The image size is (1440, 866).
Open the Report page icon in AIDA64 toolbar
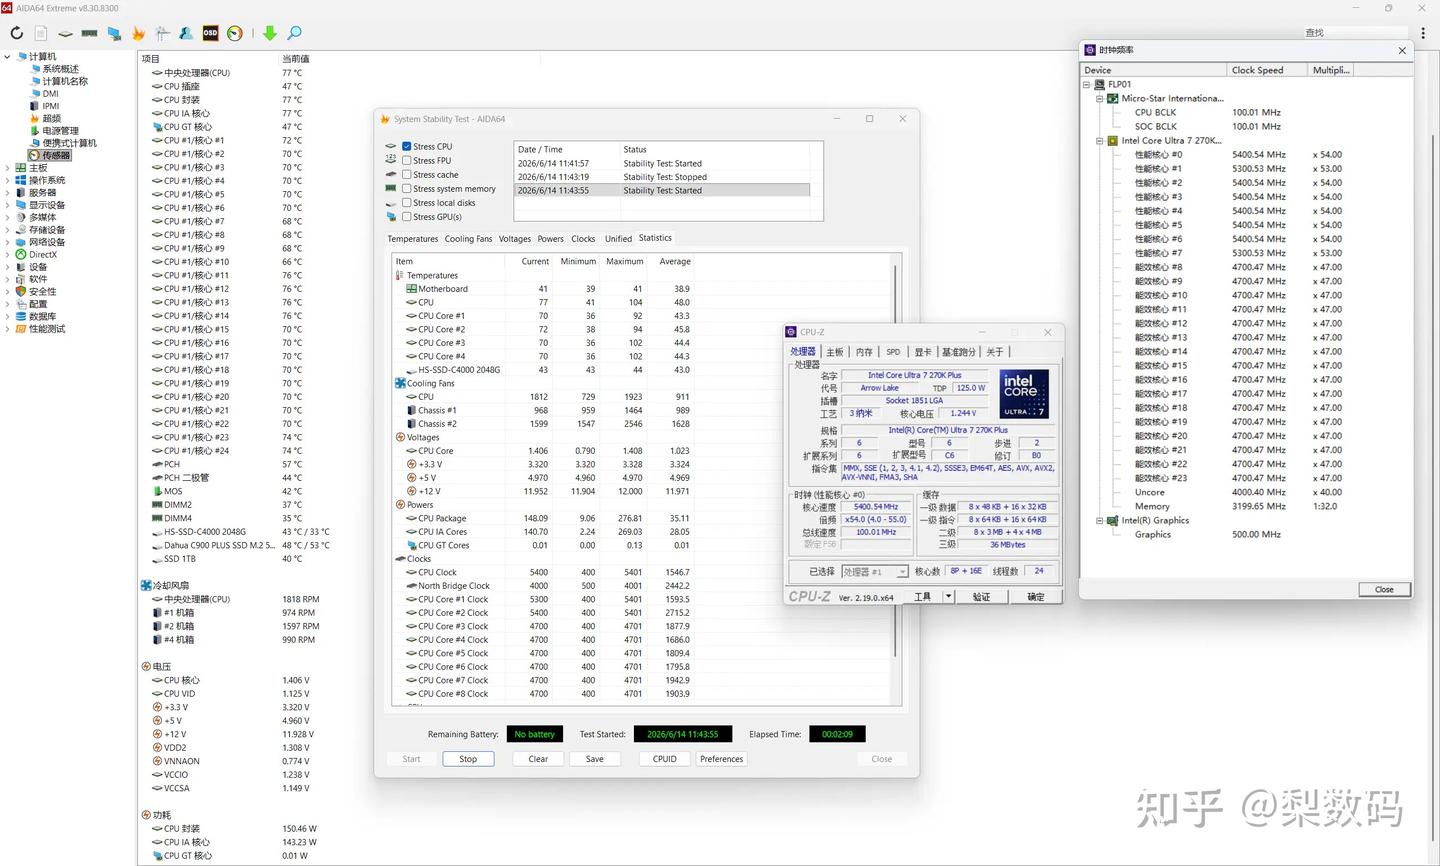(x=41, y=33)
